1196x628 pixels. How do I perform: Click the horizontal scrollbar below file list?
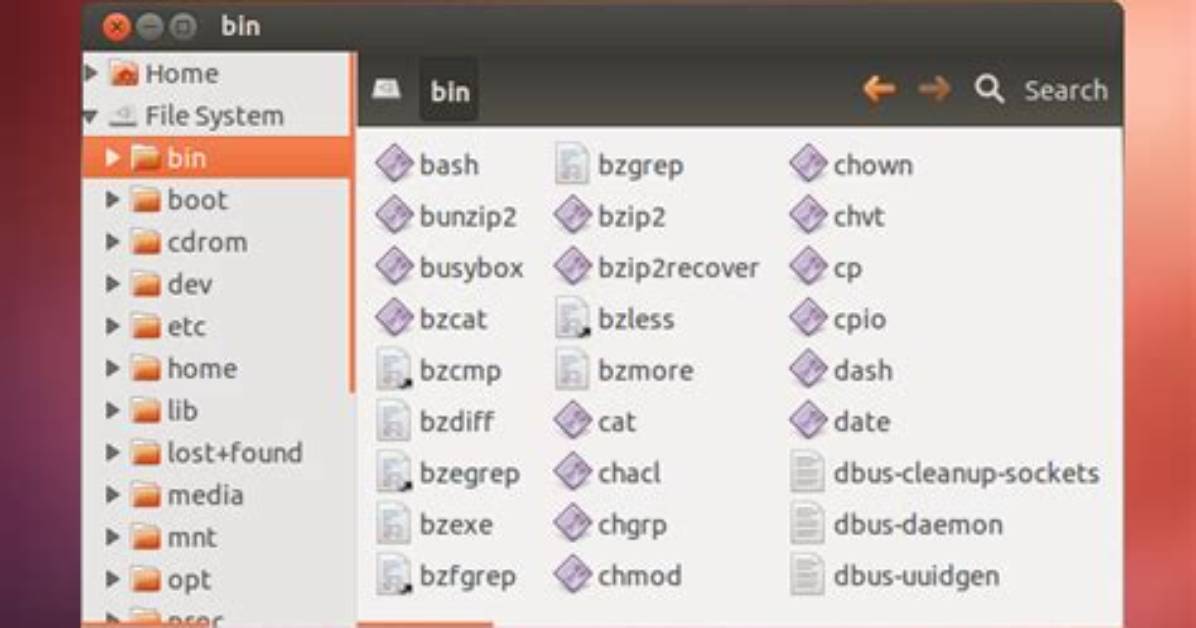coord(426,624)
